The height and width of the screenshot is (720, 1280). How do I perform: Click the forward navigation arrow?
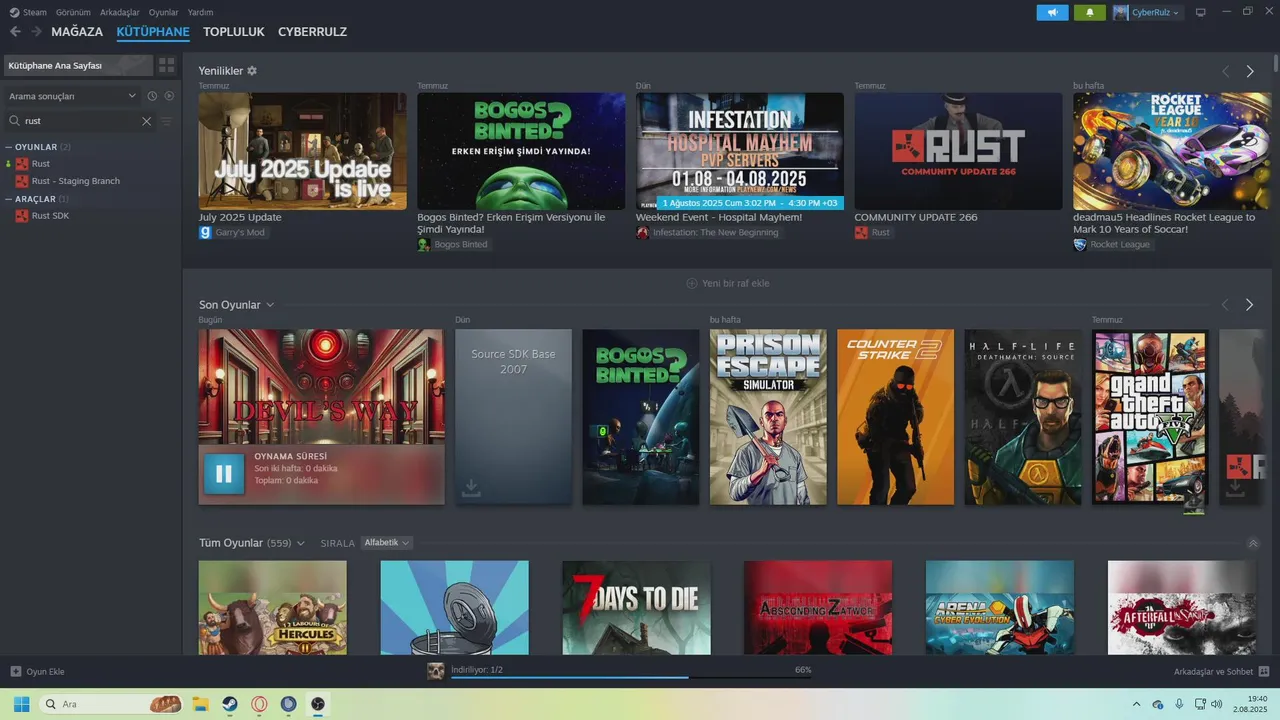tap(36, 32)
